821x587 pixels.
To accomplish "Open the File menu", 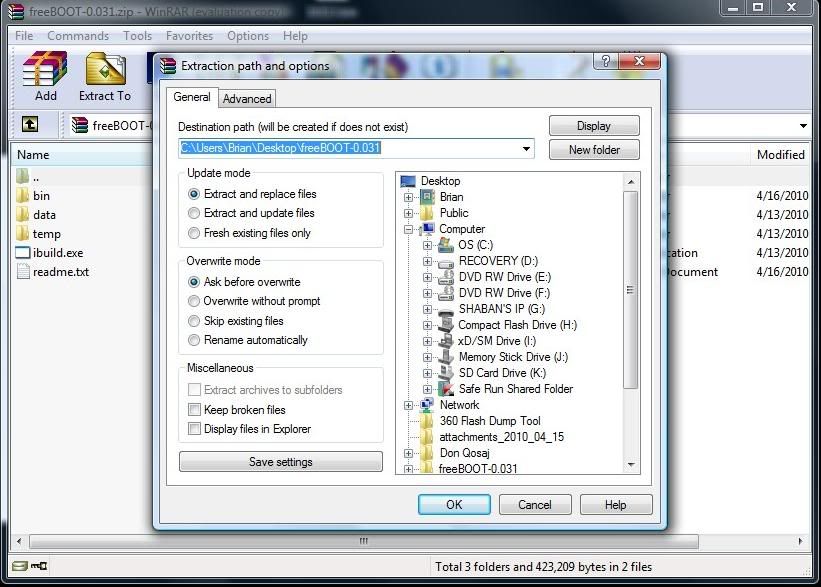I will tap(24, 36).
